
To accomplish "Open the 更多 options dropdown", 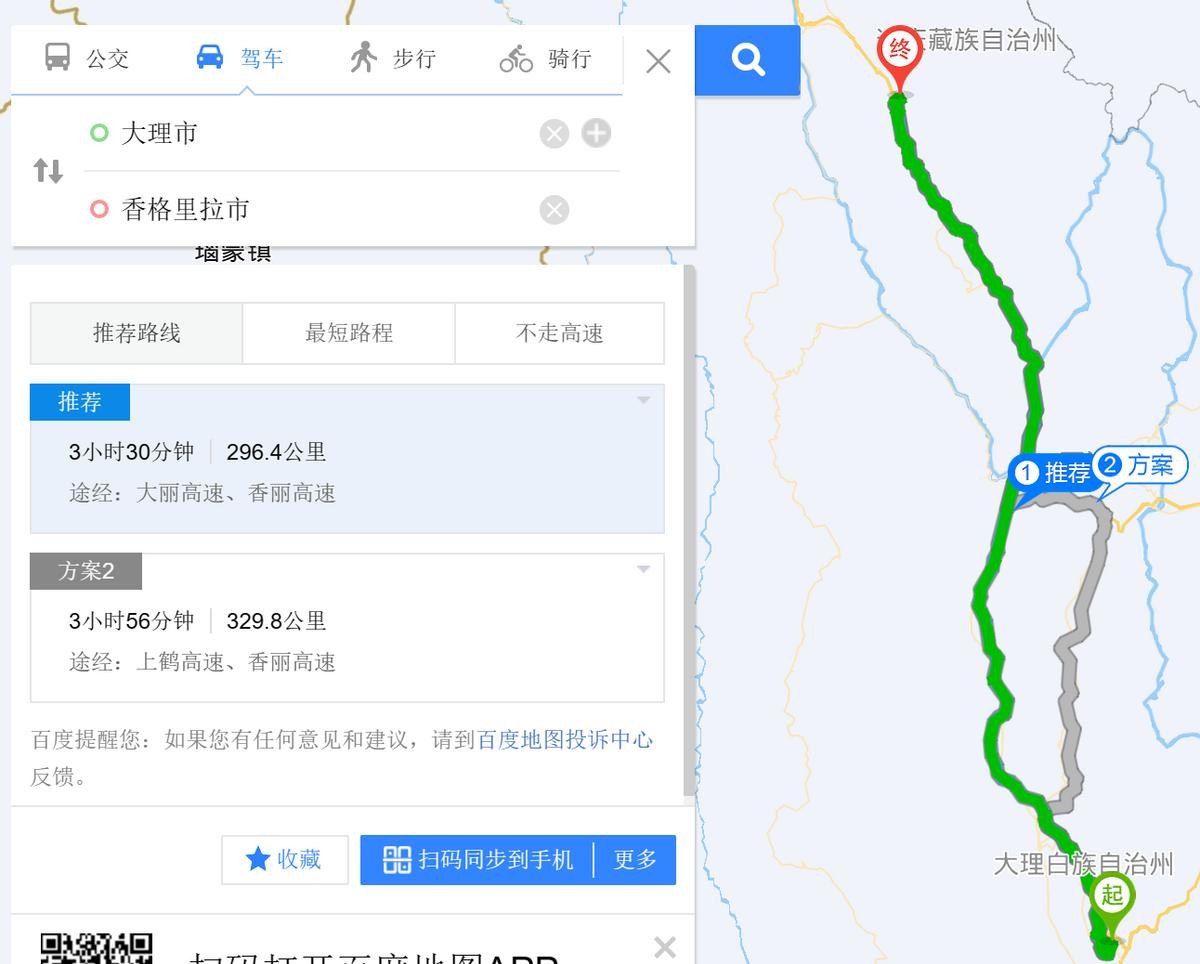I will 635,860.
